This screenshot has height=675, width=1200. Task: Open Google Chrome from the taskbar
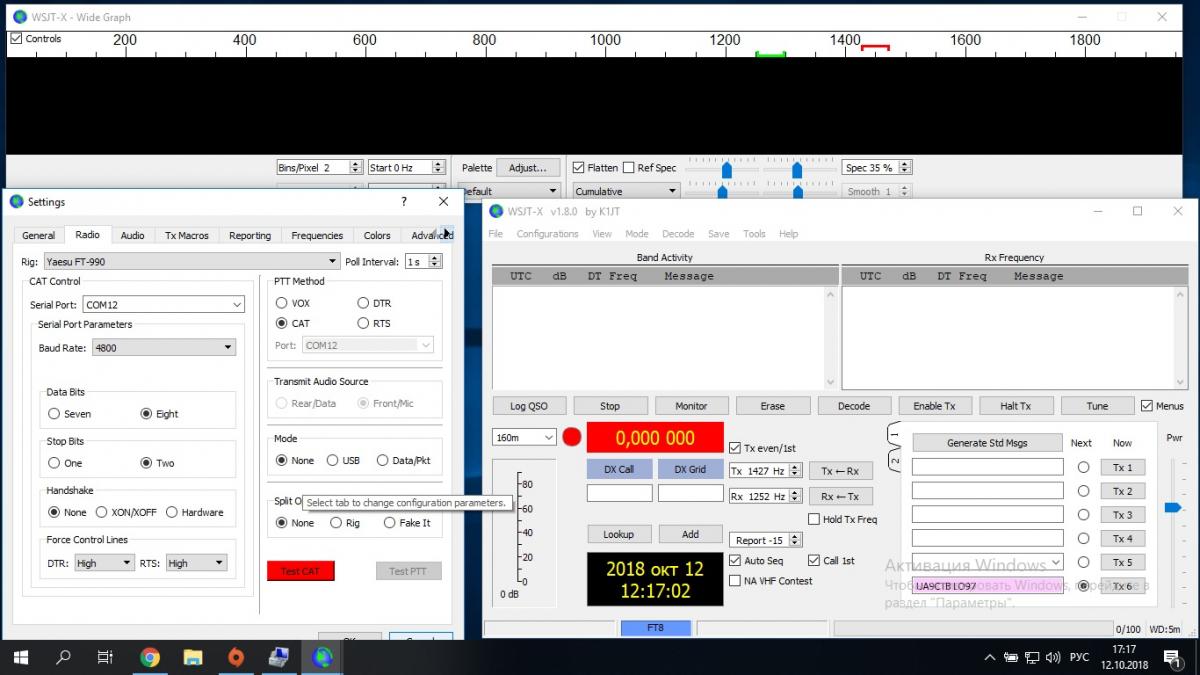150,657
